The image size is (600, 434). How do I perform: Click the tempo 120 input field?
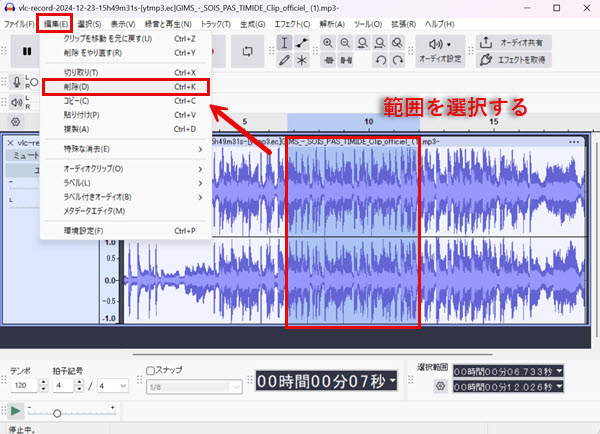click(x=24, y=385)
